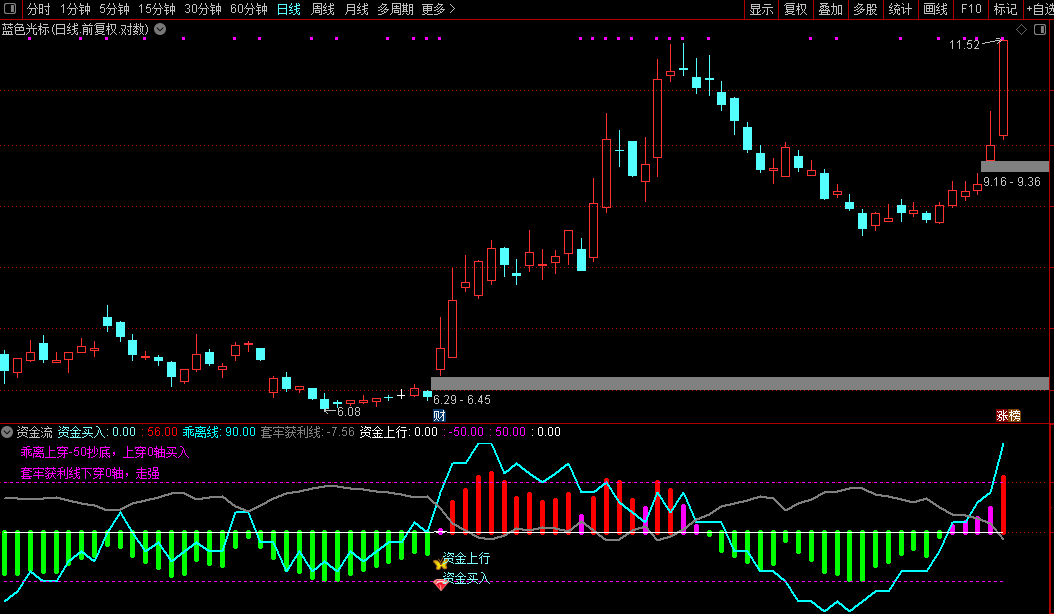
Task: Toggle the left side panel icon
Action: point(10,9)
